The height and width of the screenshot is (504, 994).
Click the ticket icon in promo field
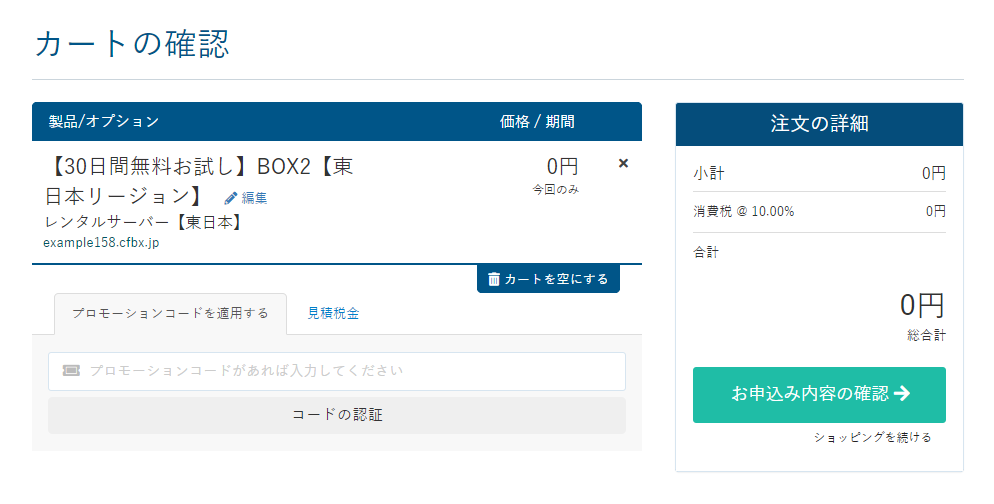coord(71,371)
